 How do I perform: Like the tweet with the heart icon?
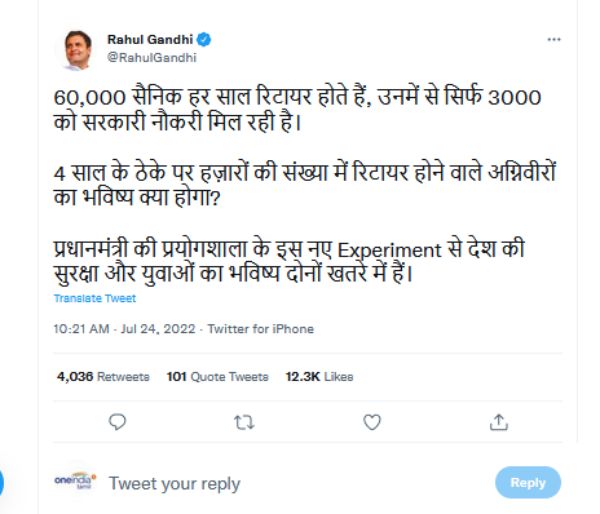[372, 422]
